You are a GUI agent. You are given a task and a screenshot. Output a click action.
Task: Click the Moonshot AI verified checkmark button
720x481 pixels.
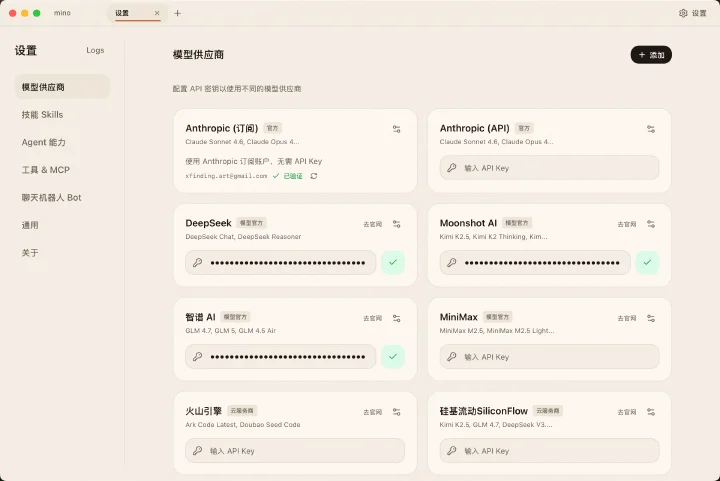click(x=647, y=263)
